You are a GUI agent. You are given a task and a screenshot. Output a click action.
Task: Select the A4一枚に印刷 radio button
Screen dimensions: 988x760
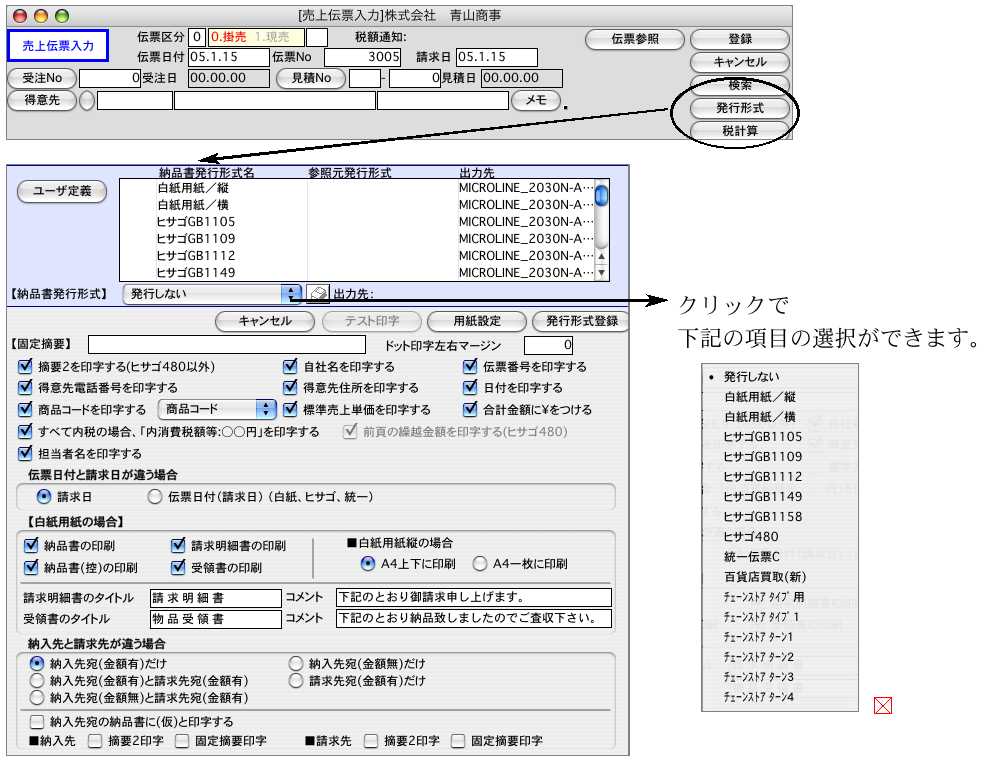pyautogui.click(x=479, y=564)
